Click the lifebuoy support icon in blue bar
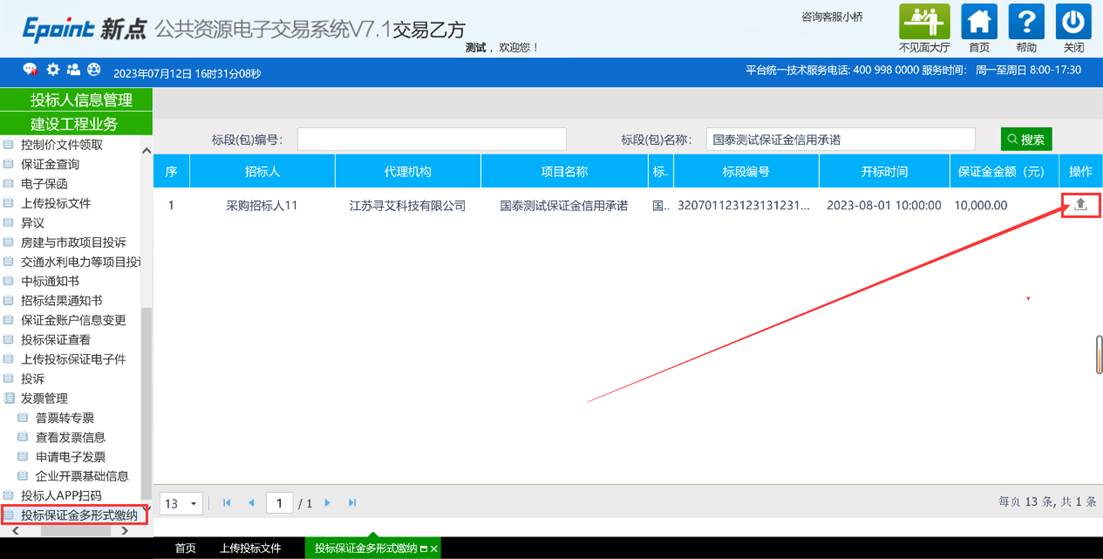 click(x=94, y=70)
